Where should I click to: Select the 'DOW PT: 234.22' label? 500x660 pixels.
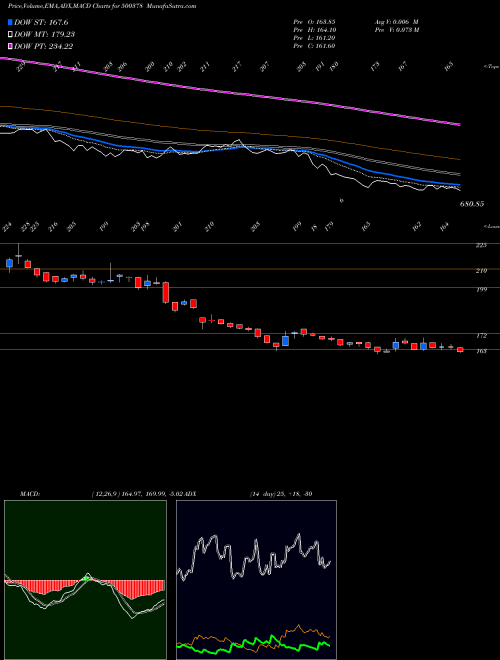44,46
